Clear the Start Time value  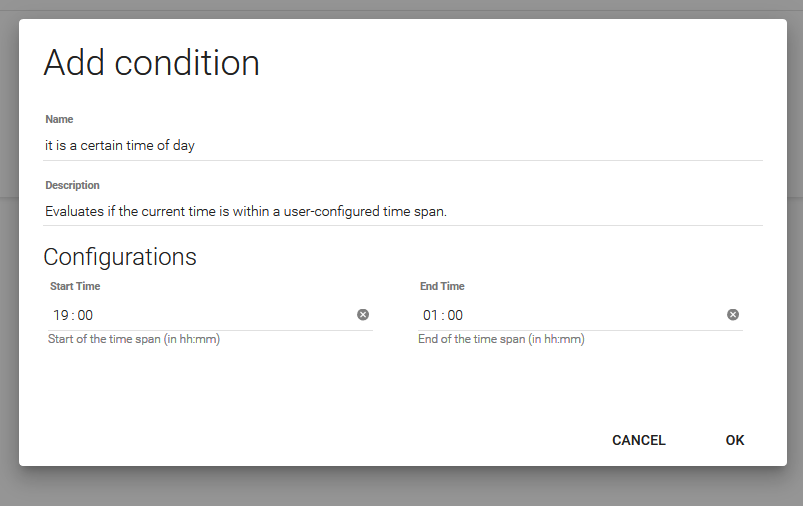[363, 315]
